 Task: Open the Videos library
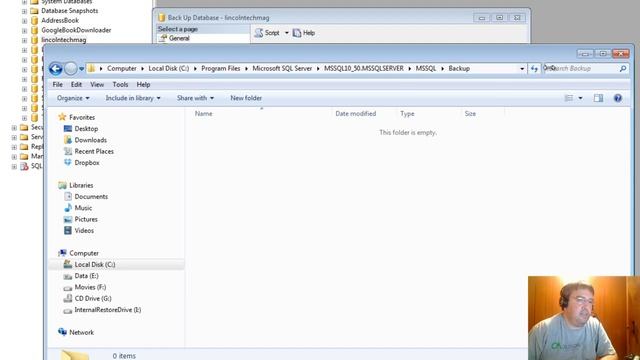coord(84,231)
